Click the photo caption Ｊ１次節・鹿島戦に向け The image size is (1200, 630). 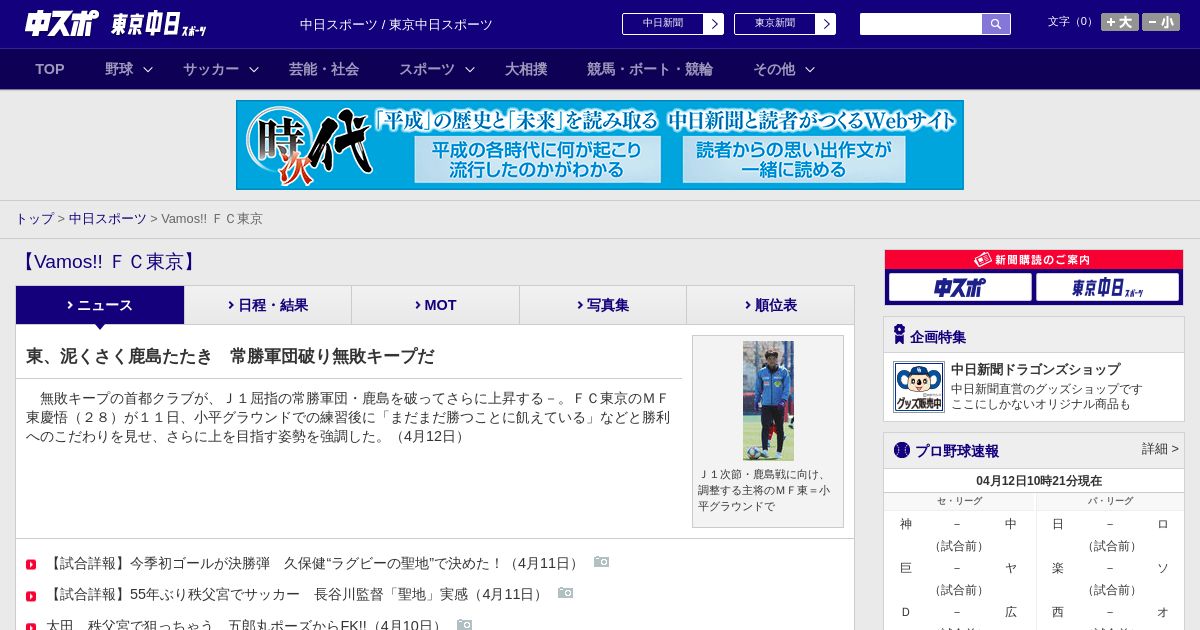[764, 490]
